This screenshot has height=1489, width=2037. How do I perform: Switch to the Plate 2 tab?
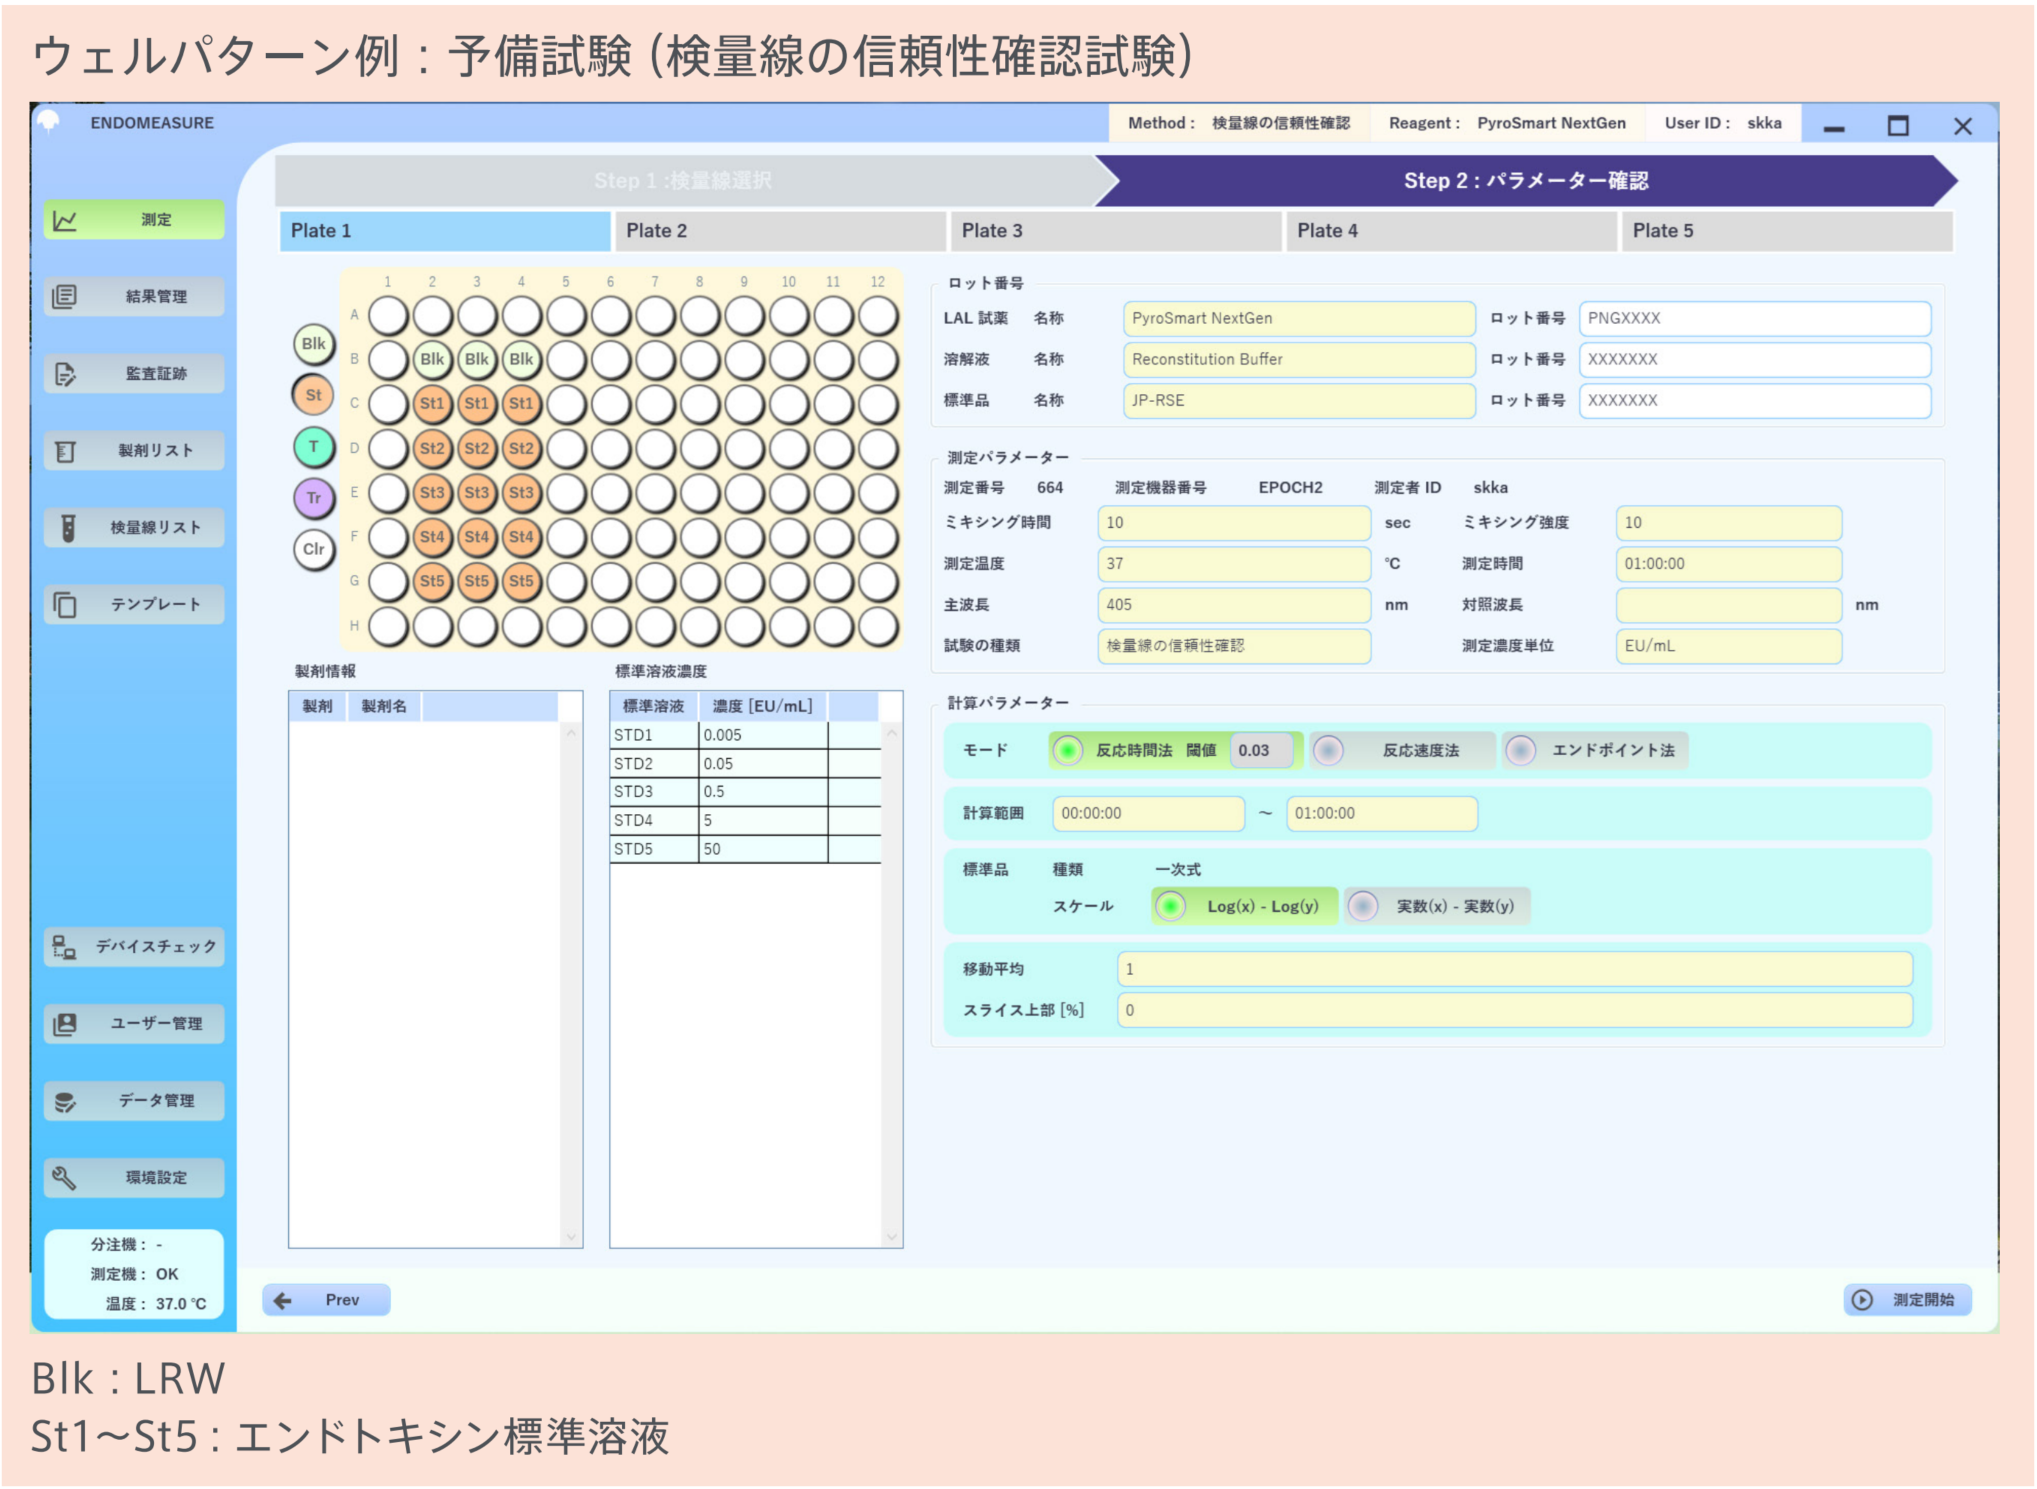[780, 231]
